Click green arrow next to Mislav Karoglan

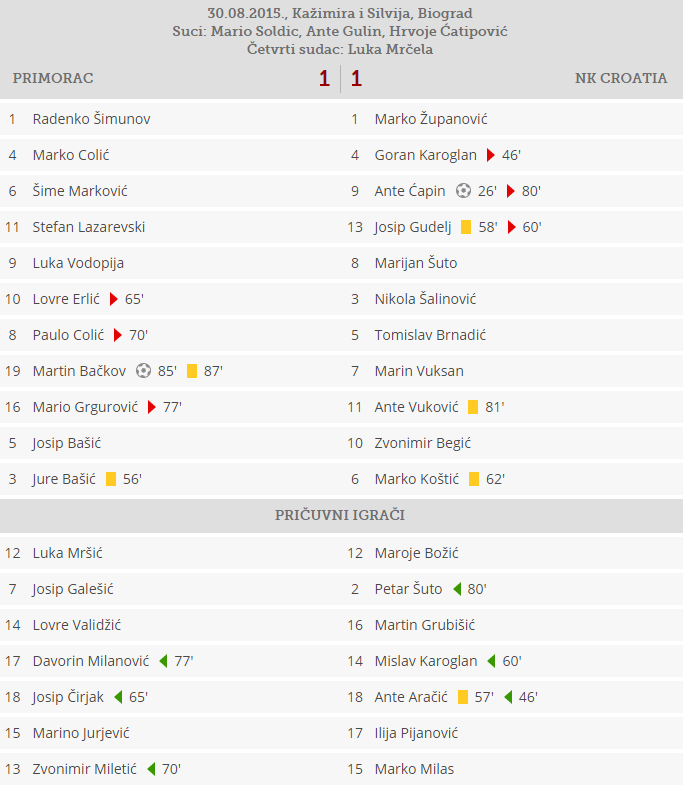coord(491,661)
